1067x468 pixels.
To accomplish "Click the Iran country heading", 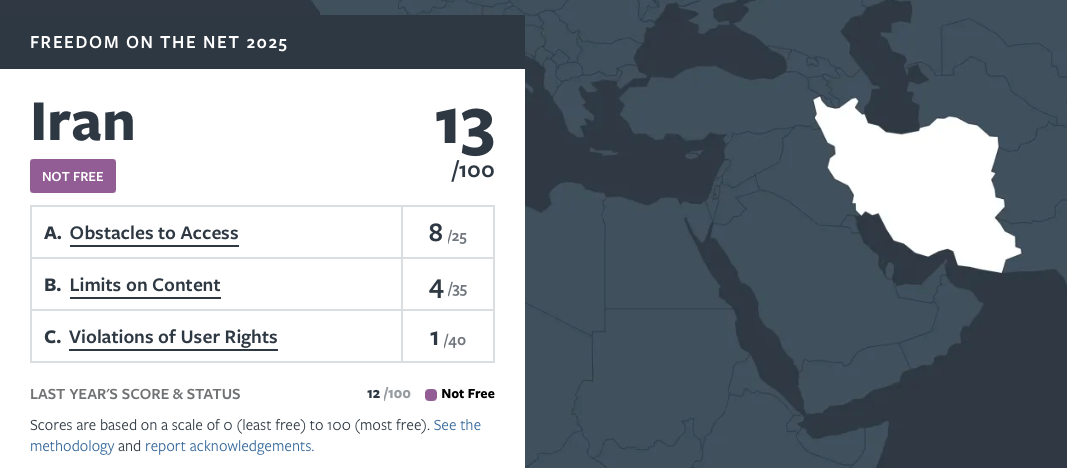I will [x=83, y=121].
